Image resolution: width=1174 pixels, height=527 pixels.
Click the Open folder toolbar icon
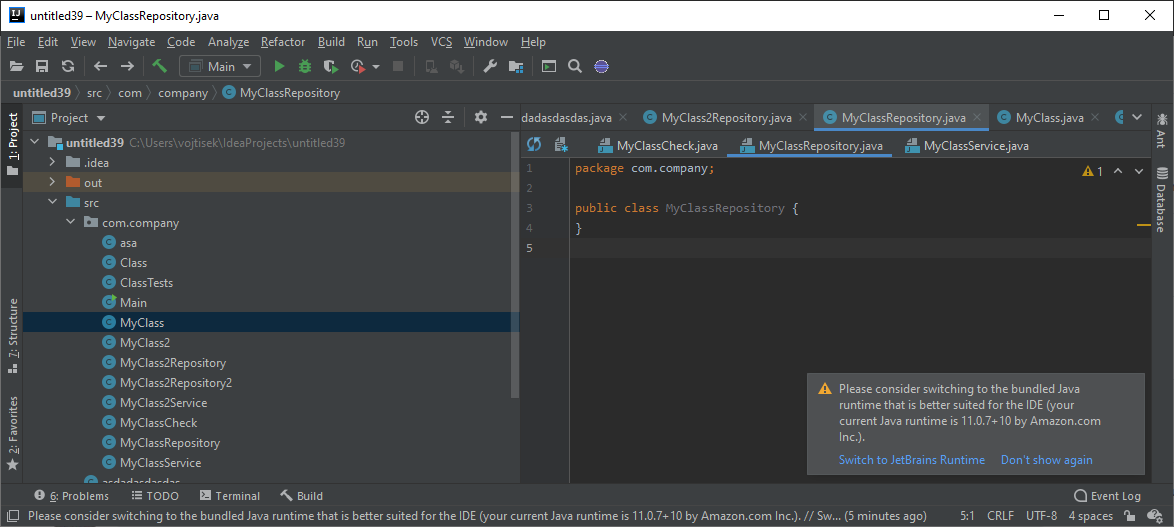[x=16, y=67]
